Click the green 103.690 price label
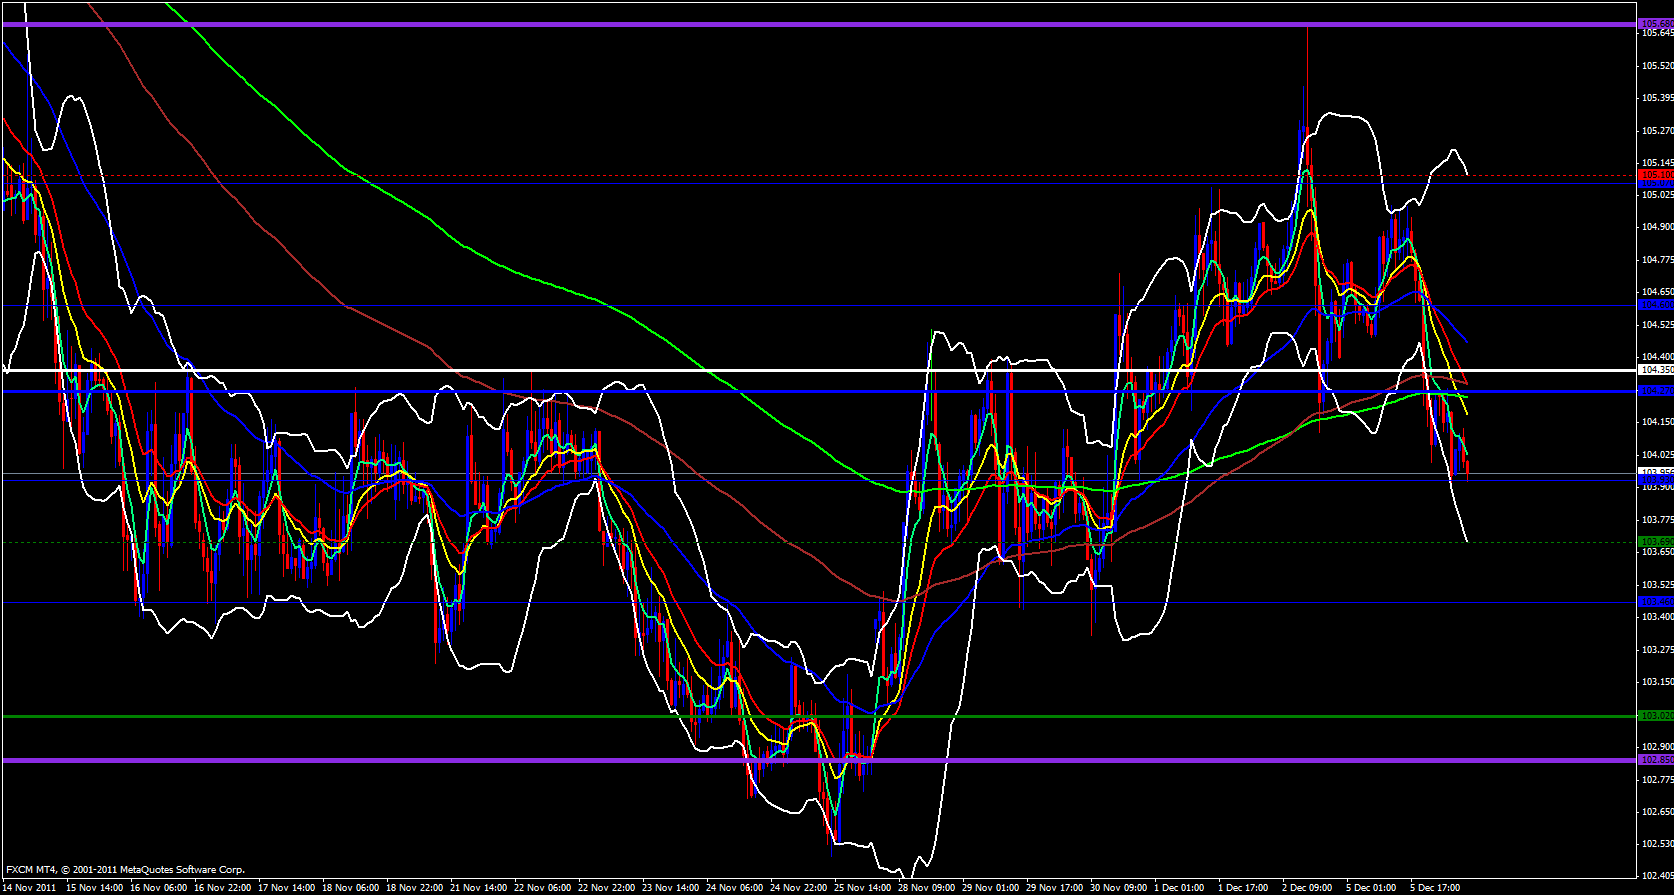This screenshot has width=1674, height=895. point(1656,541)
